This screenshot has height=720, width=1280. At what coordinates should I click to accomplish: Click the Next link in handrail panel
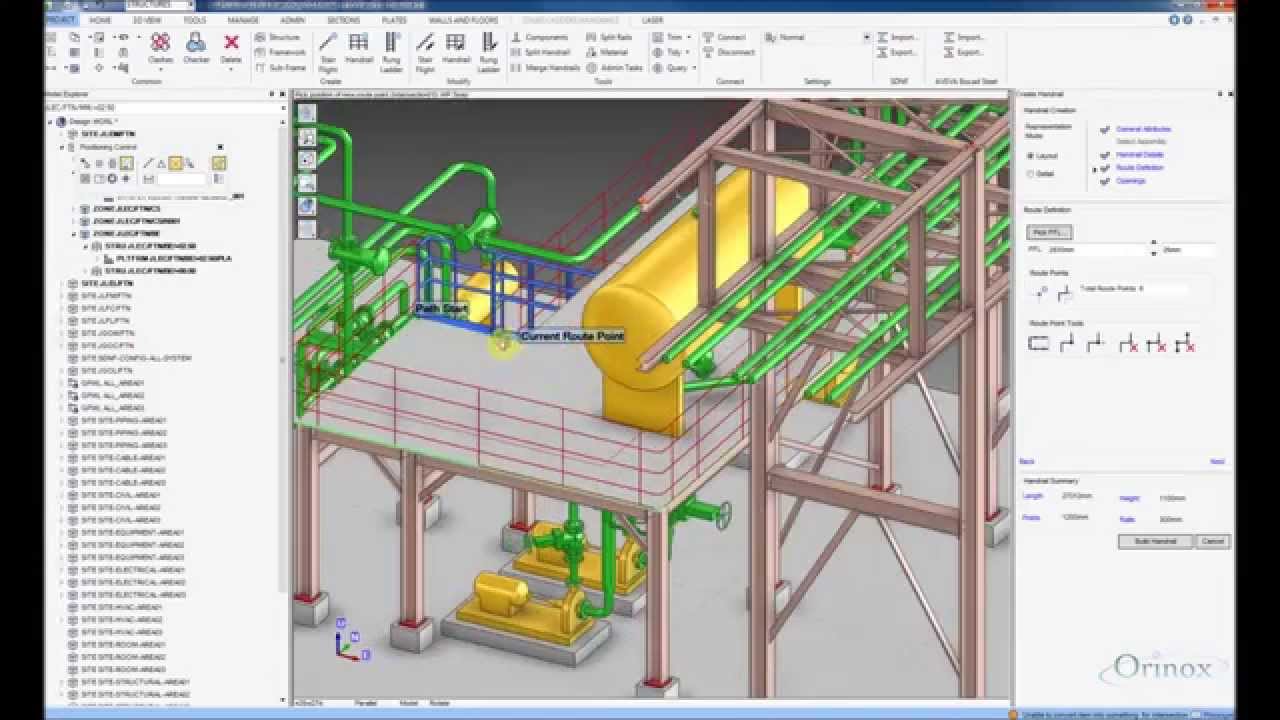click(x=1217, y=462)
